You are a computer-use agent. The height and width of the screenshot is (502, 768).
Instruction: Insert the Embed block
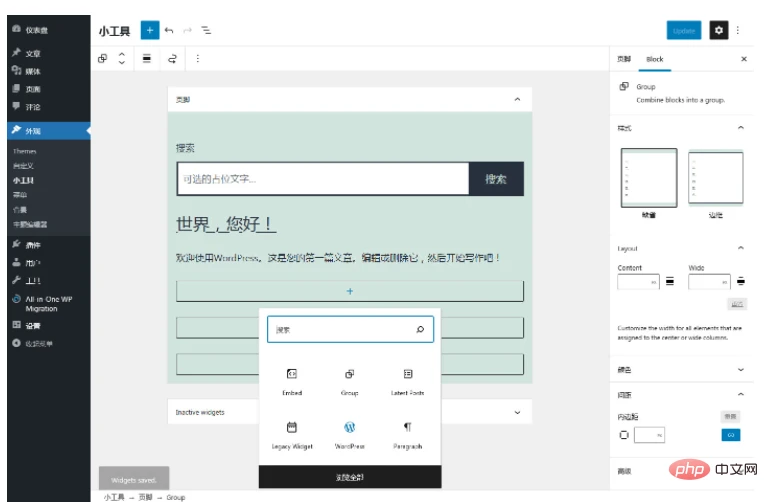(292, 382)
